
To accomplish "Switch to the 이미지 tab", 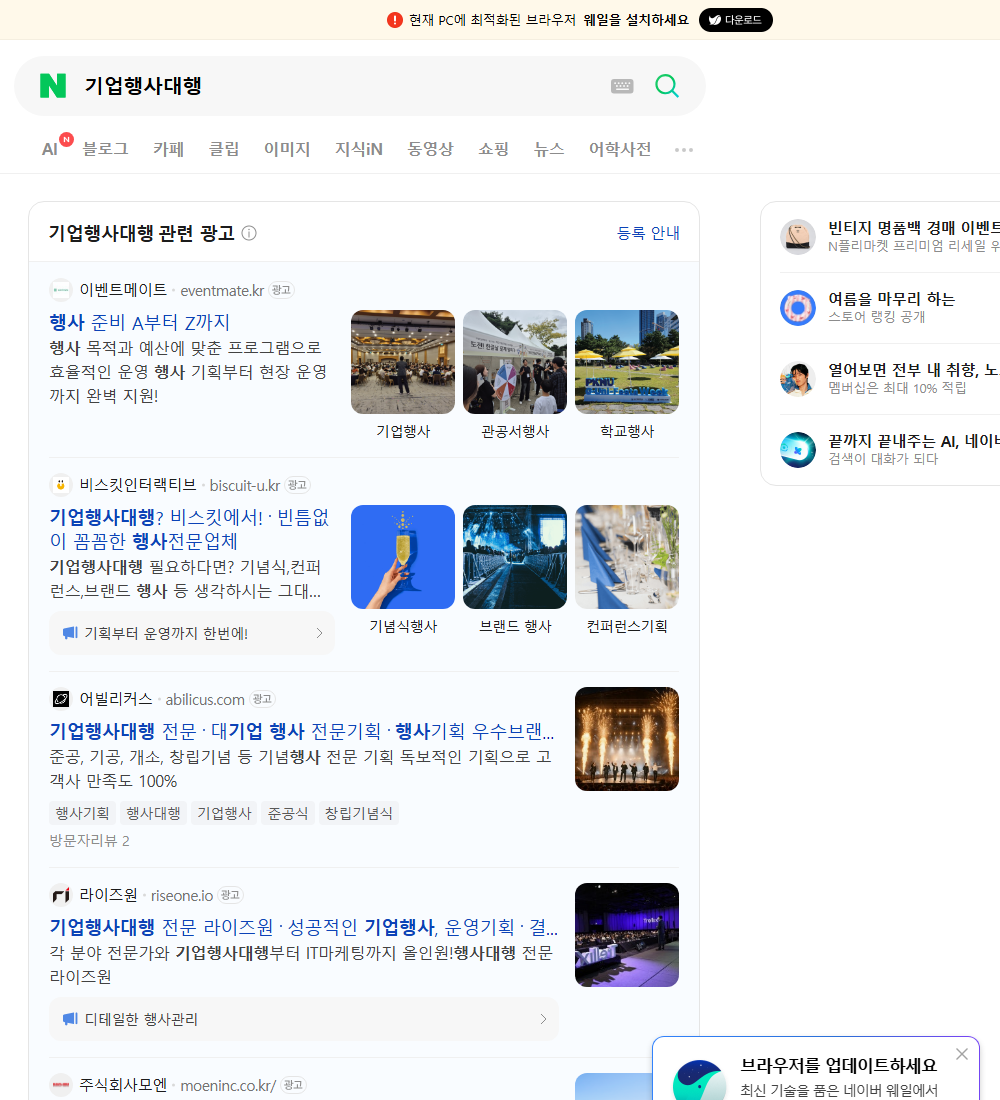I will [287, 149].
